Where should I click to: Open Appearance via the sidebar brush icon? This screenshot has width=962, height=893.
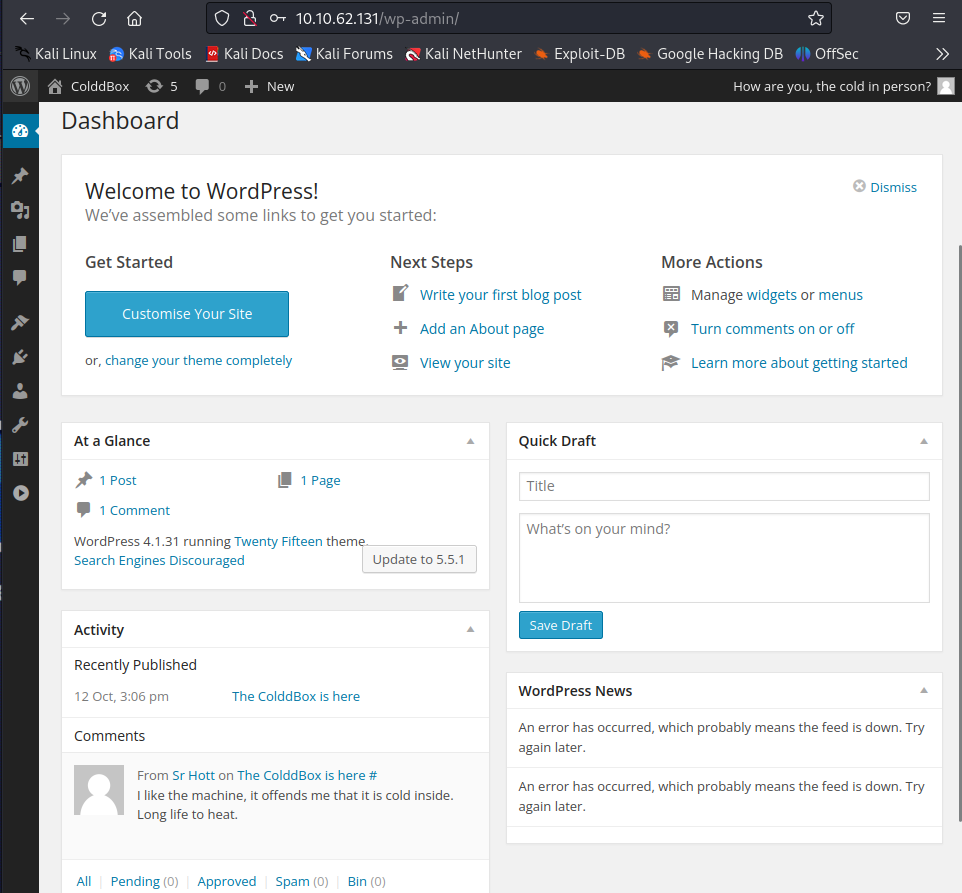pyautogui.click(x=20, y=323)
